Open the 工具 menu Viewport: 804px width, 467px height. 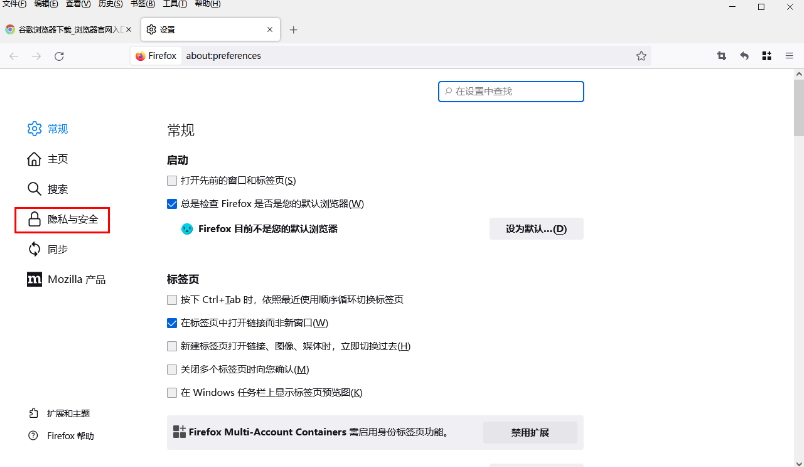tap(175, 4)
